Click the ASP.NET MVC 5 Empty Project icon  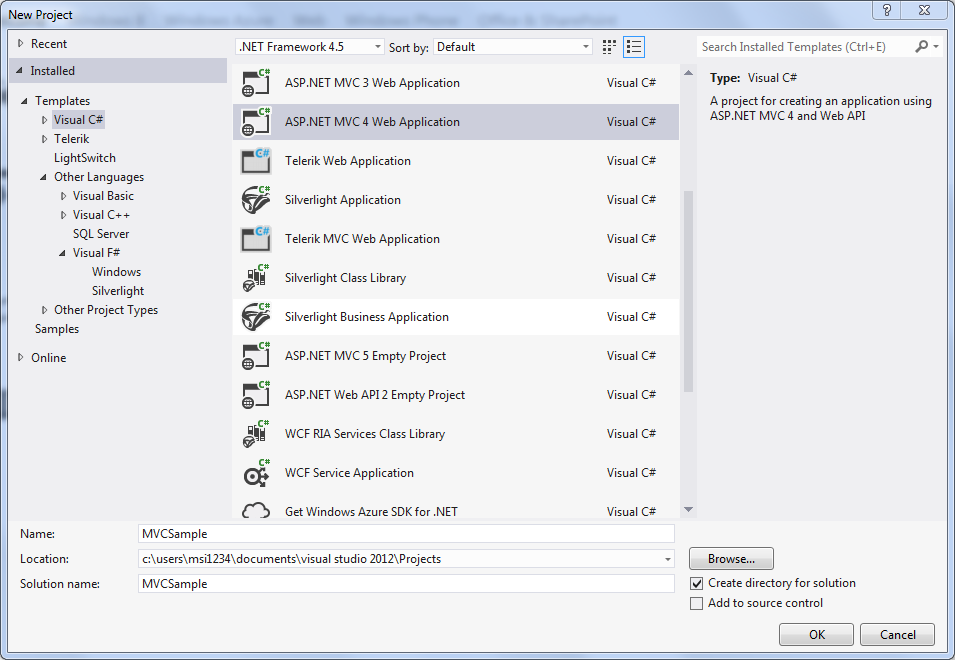tap(256, 356)
